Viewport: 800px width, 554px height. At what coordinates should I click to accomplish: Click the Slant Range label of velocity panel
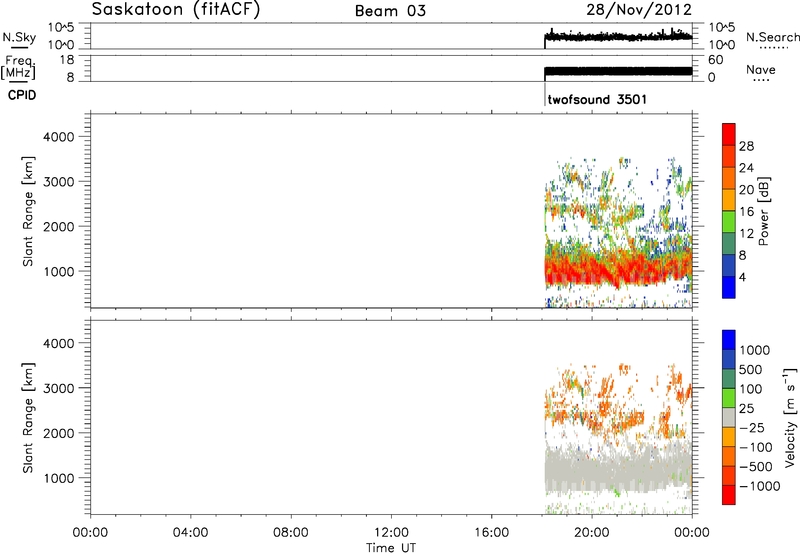pyautogui.click(x=28, y=417)
